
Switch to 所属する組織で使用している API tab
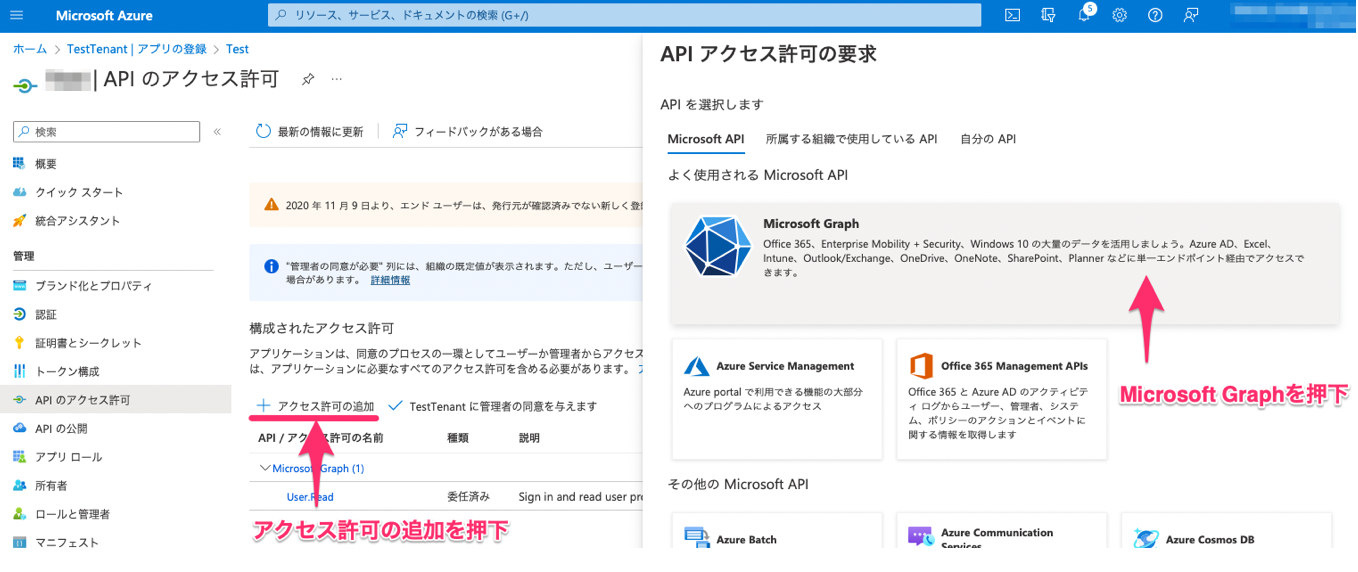pyautogui.click(x=851, y=139)
